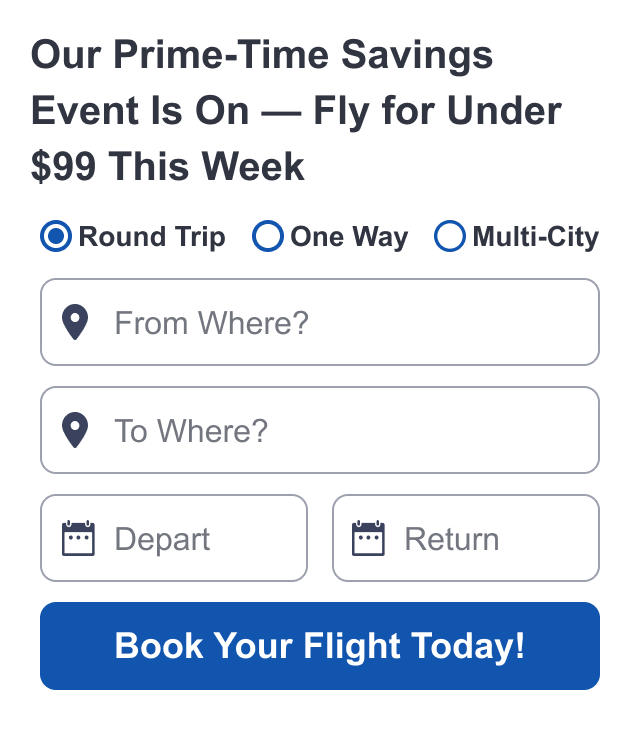This screenshot has width=640, height=730.
Task: Click the '$99 This Week' headline text
Action: (168, 166)
